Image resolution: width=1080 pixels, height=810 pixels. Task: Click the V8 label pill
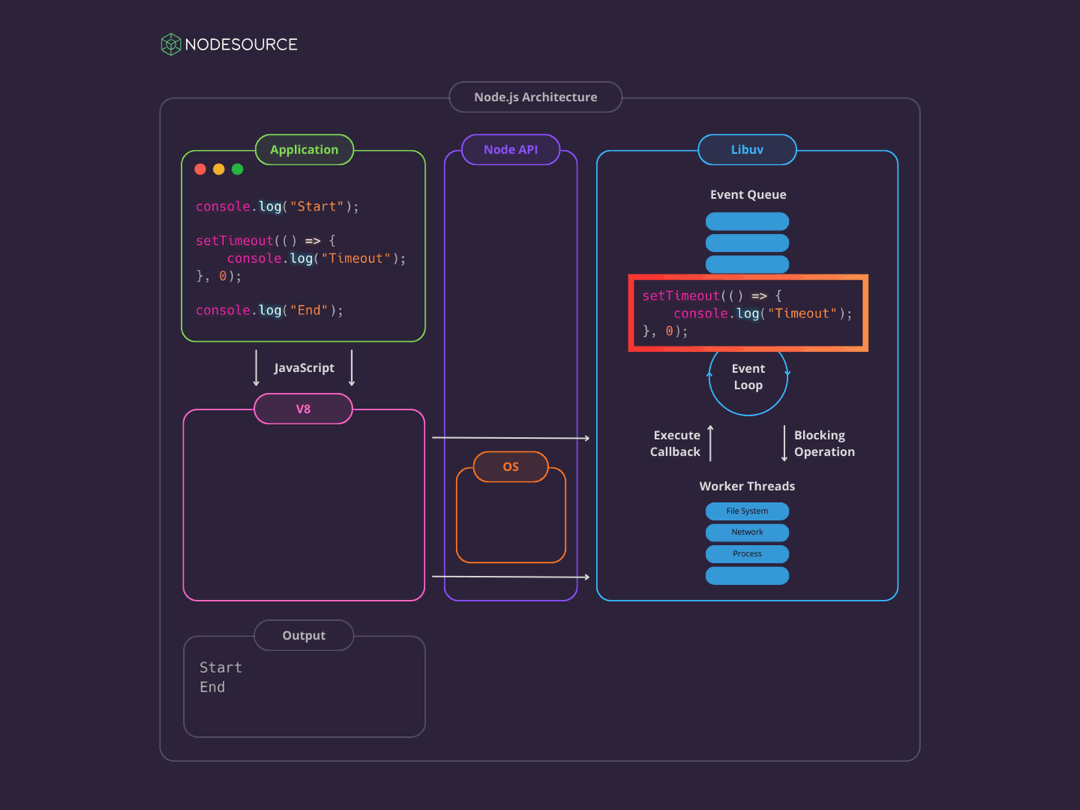(303, 409)
